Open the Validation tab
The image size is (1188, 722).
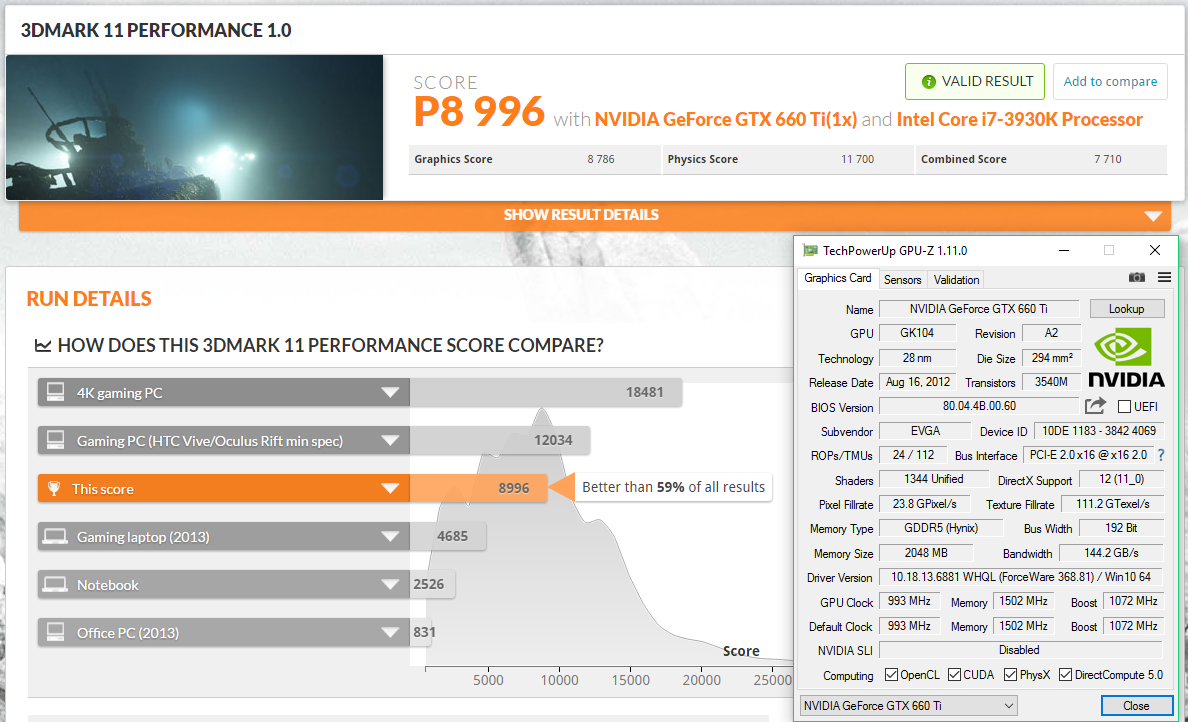tap(956, 280)
